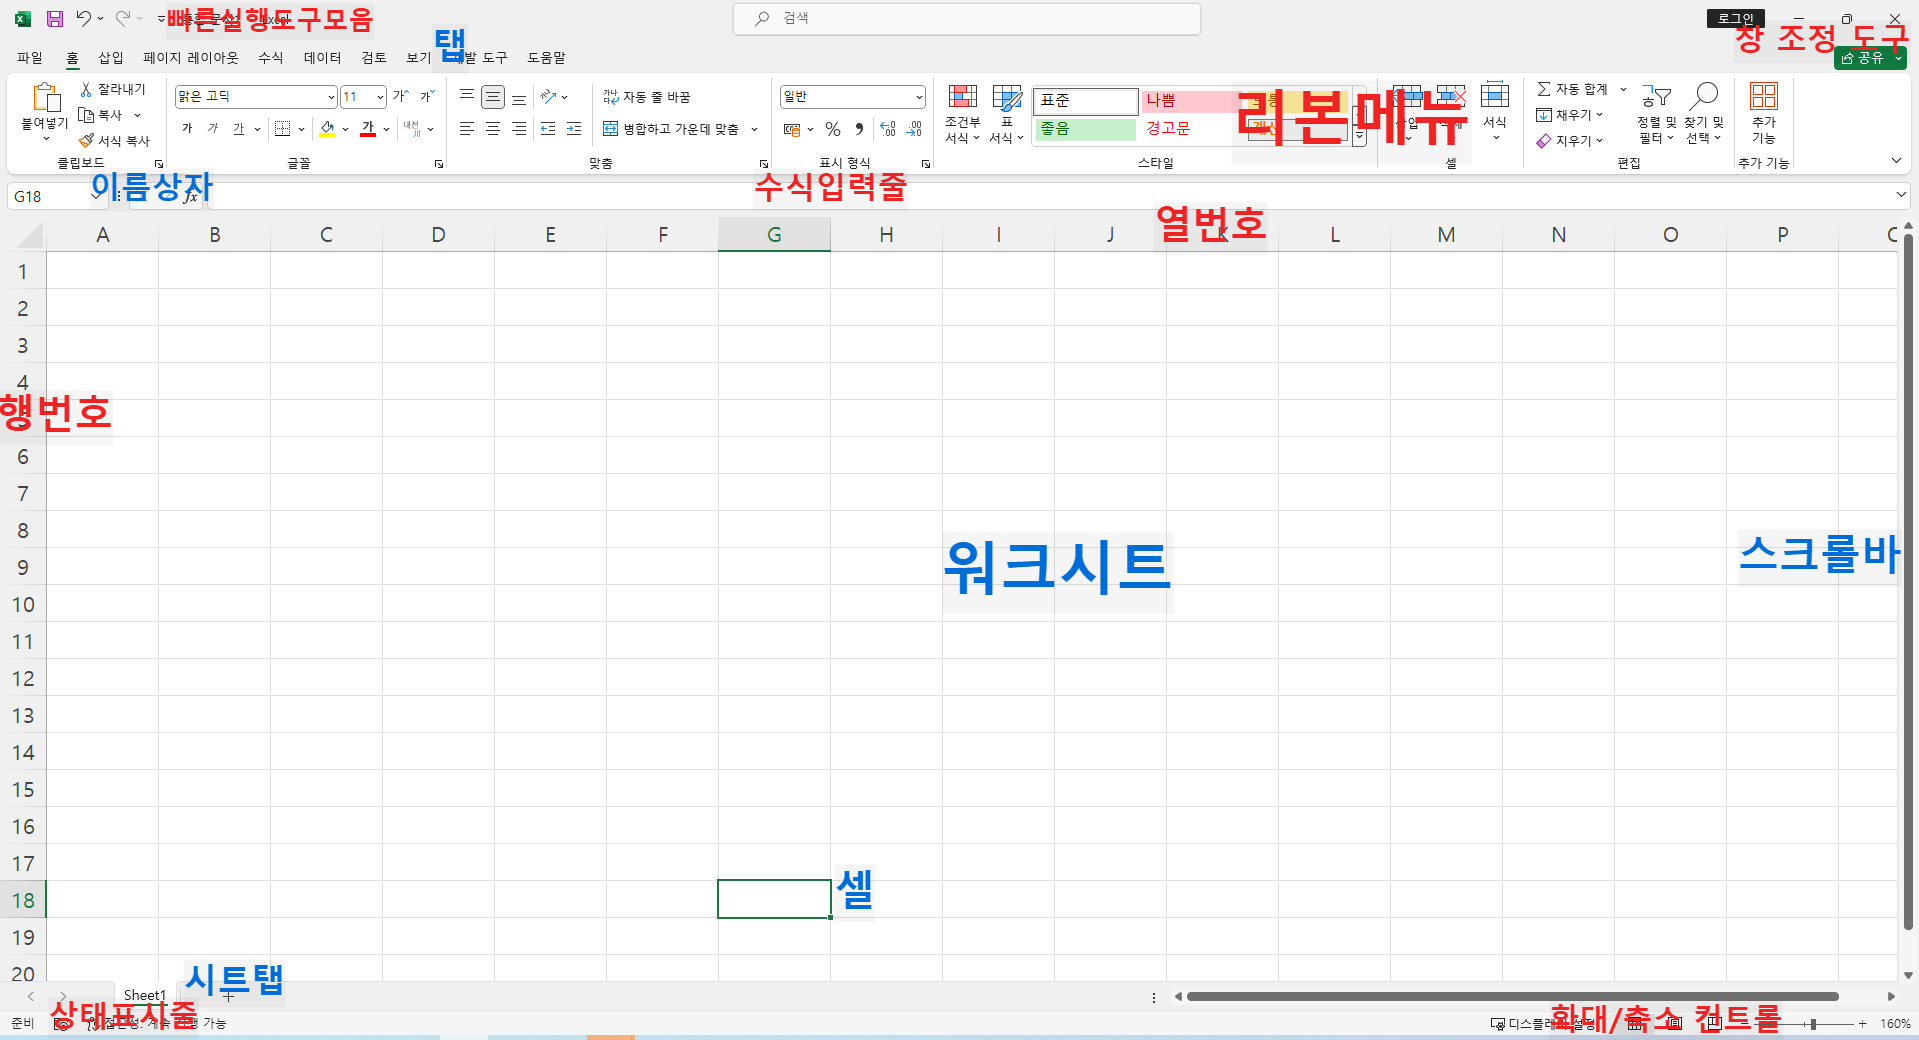
Task: Expand the formula bar
Action: click(1901, 195)
